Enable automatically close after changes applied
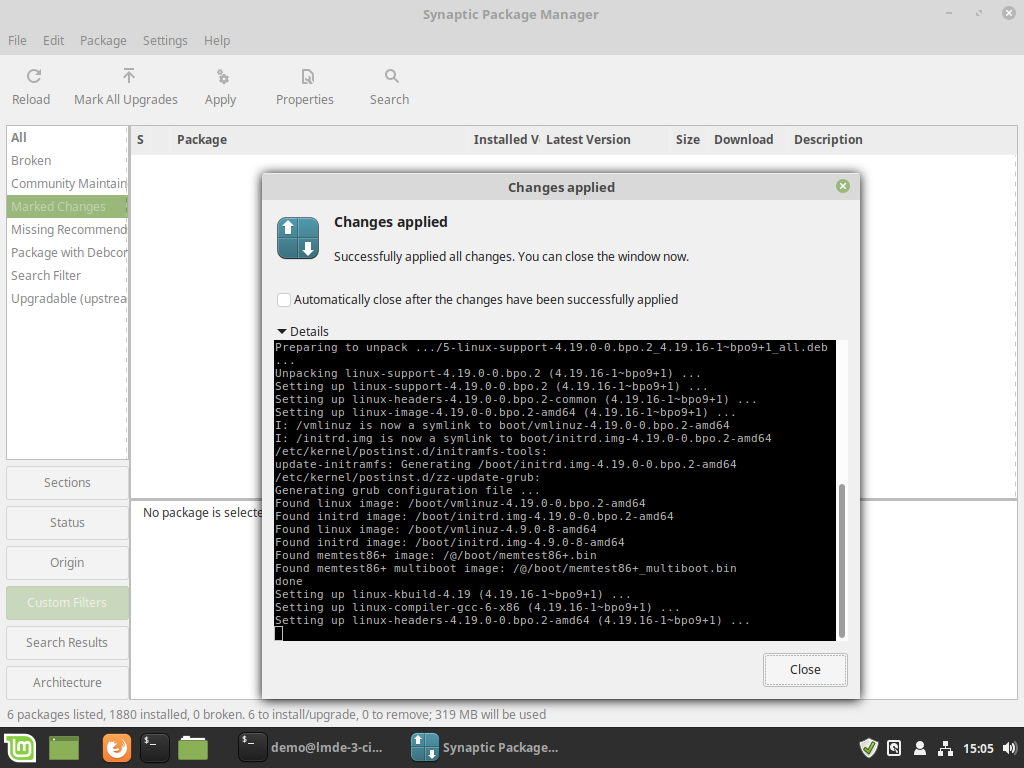The image size is (1024, 768). (x=284, y=300)
